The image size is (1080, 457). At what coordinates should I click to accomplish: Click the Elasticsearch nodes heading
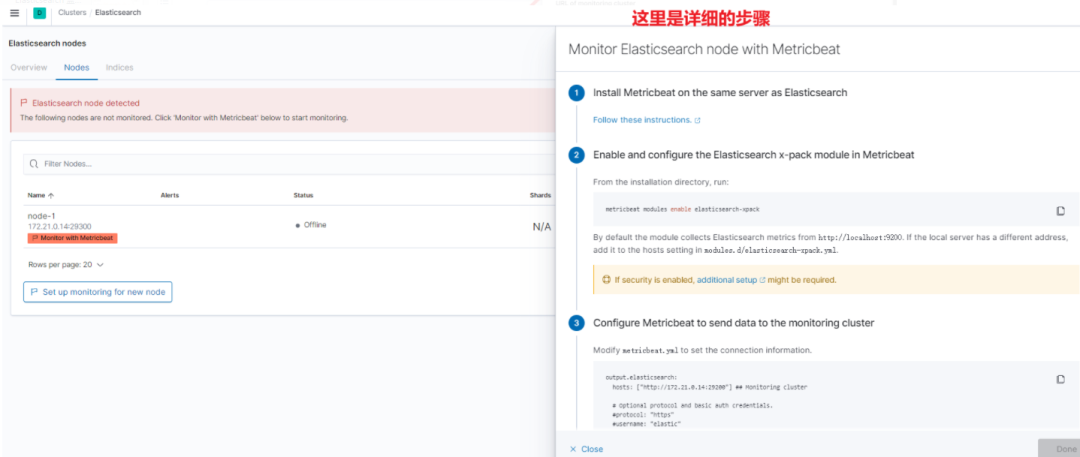pyautogui.click(x=48, y=43)
